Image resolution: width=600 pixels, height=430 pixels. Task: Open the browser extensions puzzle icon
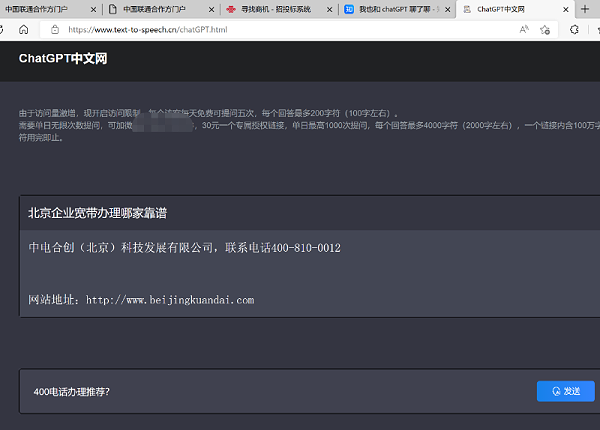click(x=574, y=29)
